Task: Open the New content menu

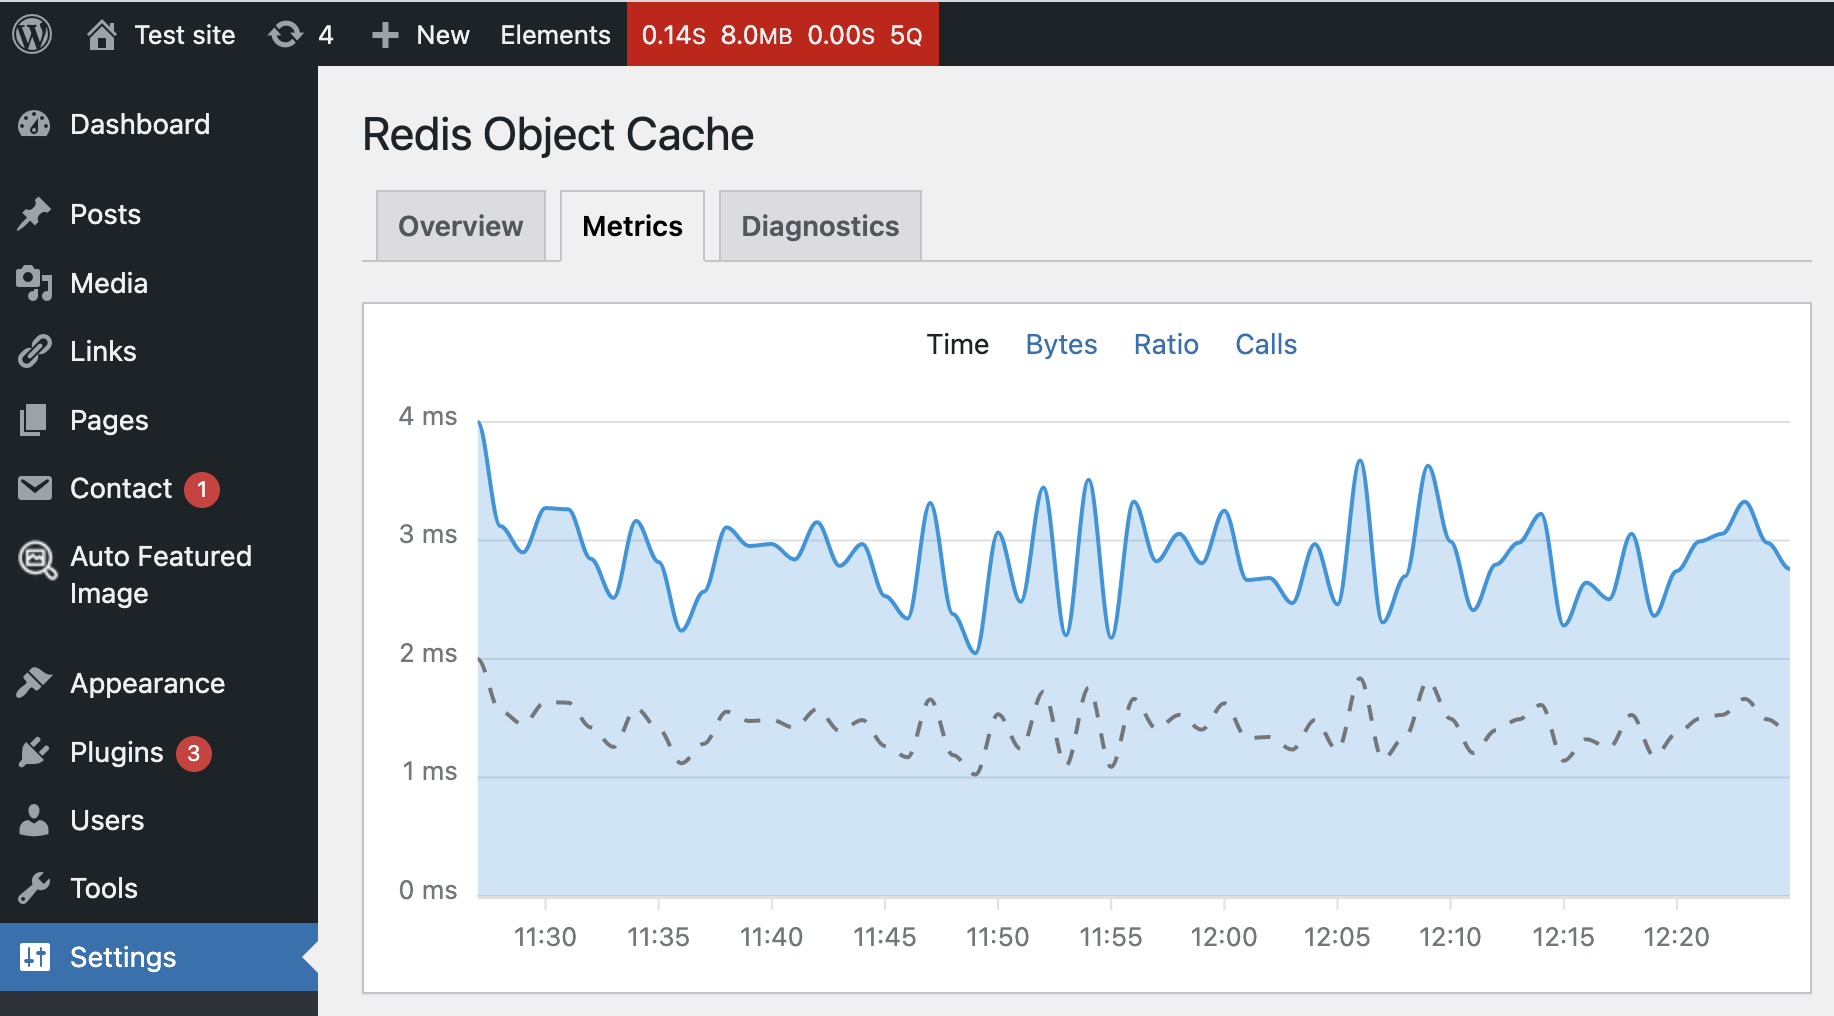Action: pos(442,35)
